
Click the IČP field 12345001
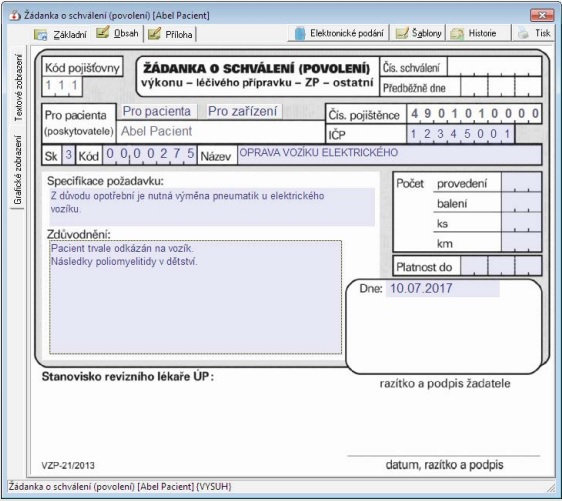pos(461,134)
